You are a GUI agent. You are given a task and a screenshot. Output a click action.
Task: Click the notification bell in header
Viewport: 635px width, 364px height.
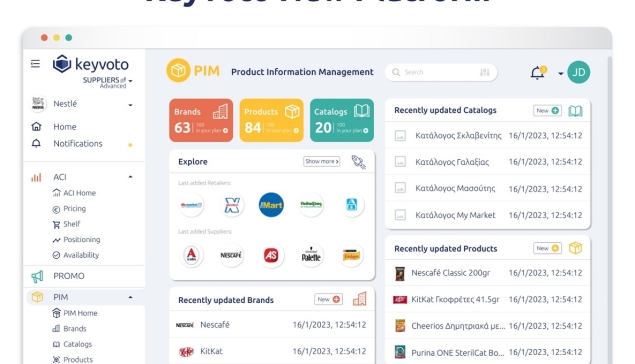pyautogui.click(x=538, y=73)
